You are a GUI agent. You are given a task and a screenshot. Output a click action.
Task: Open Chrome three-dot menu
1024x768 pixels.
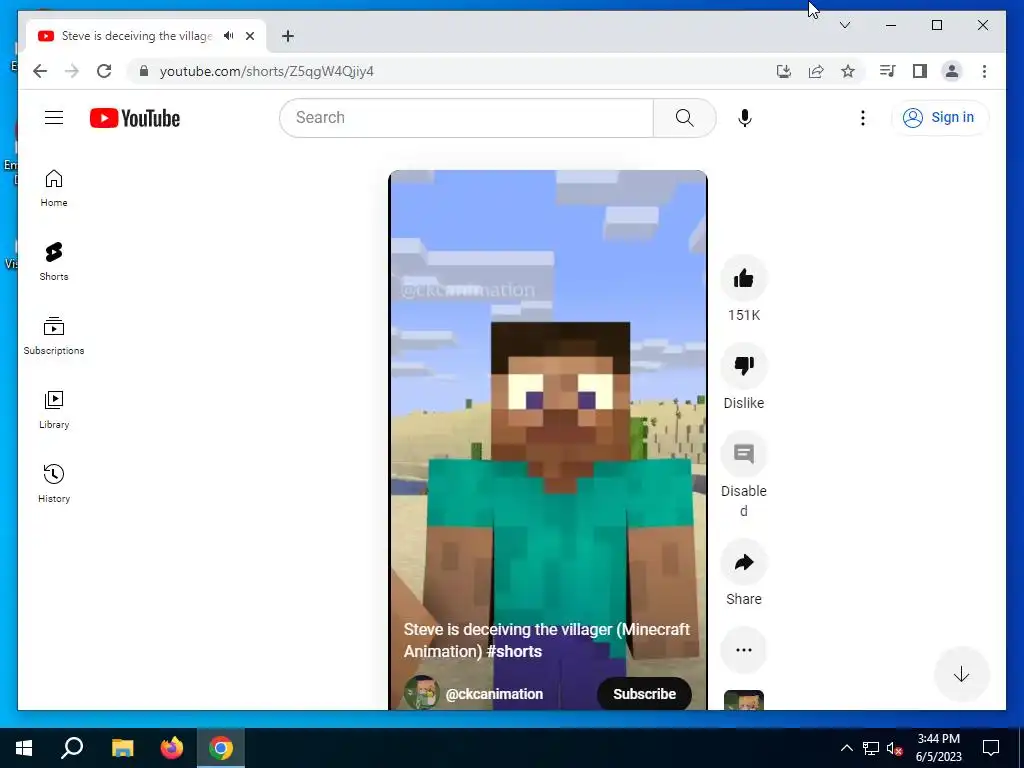[984, 71]
